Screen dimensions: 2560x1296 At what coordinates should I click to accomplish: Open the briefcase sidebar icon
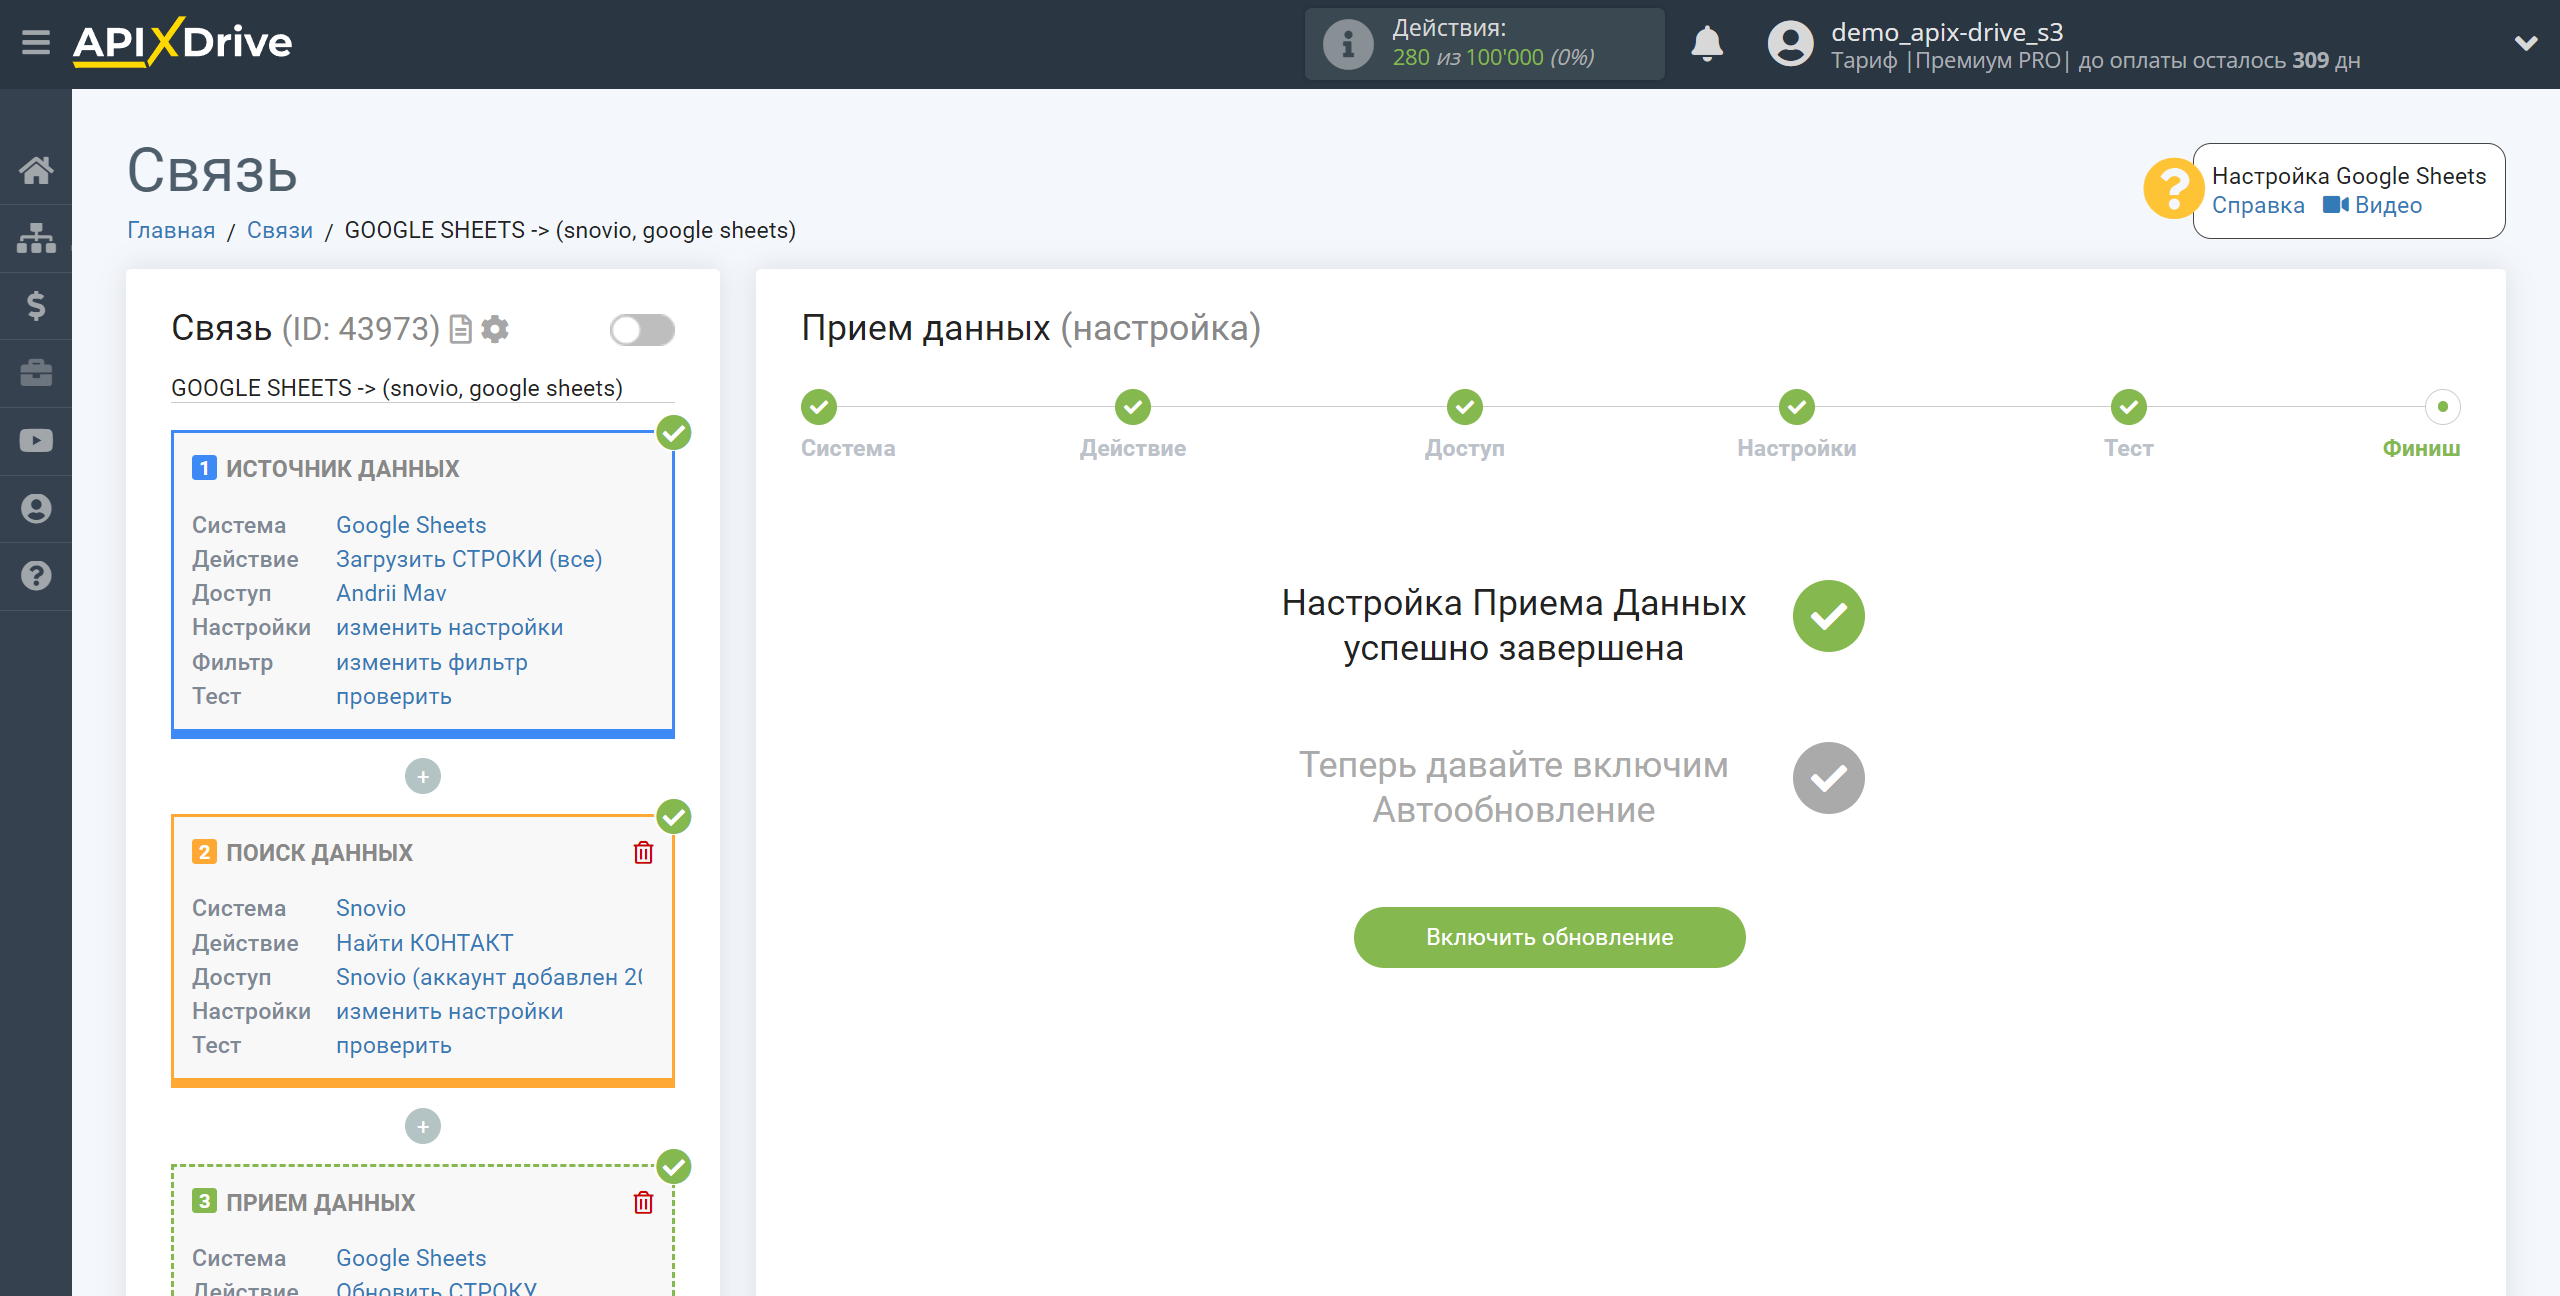(x=36, y=373)
